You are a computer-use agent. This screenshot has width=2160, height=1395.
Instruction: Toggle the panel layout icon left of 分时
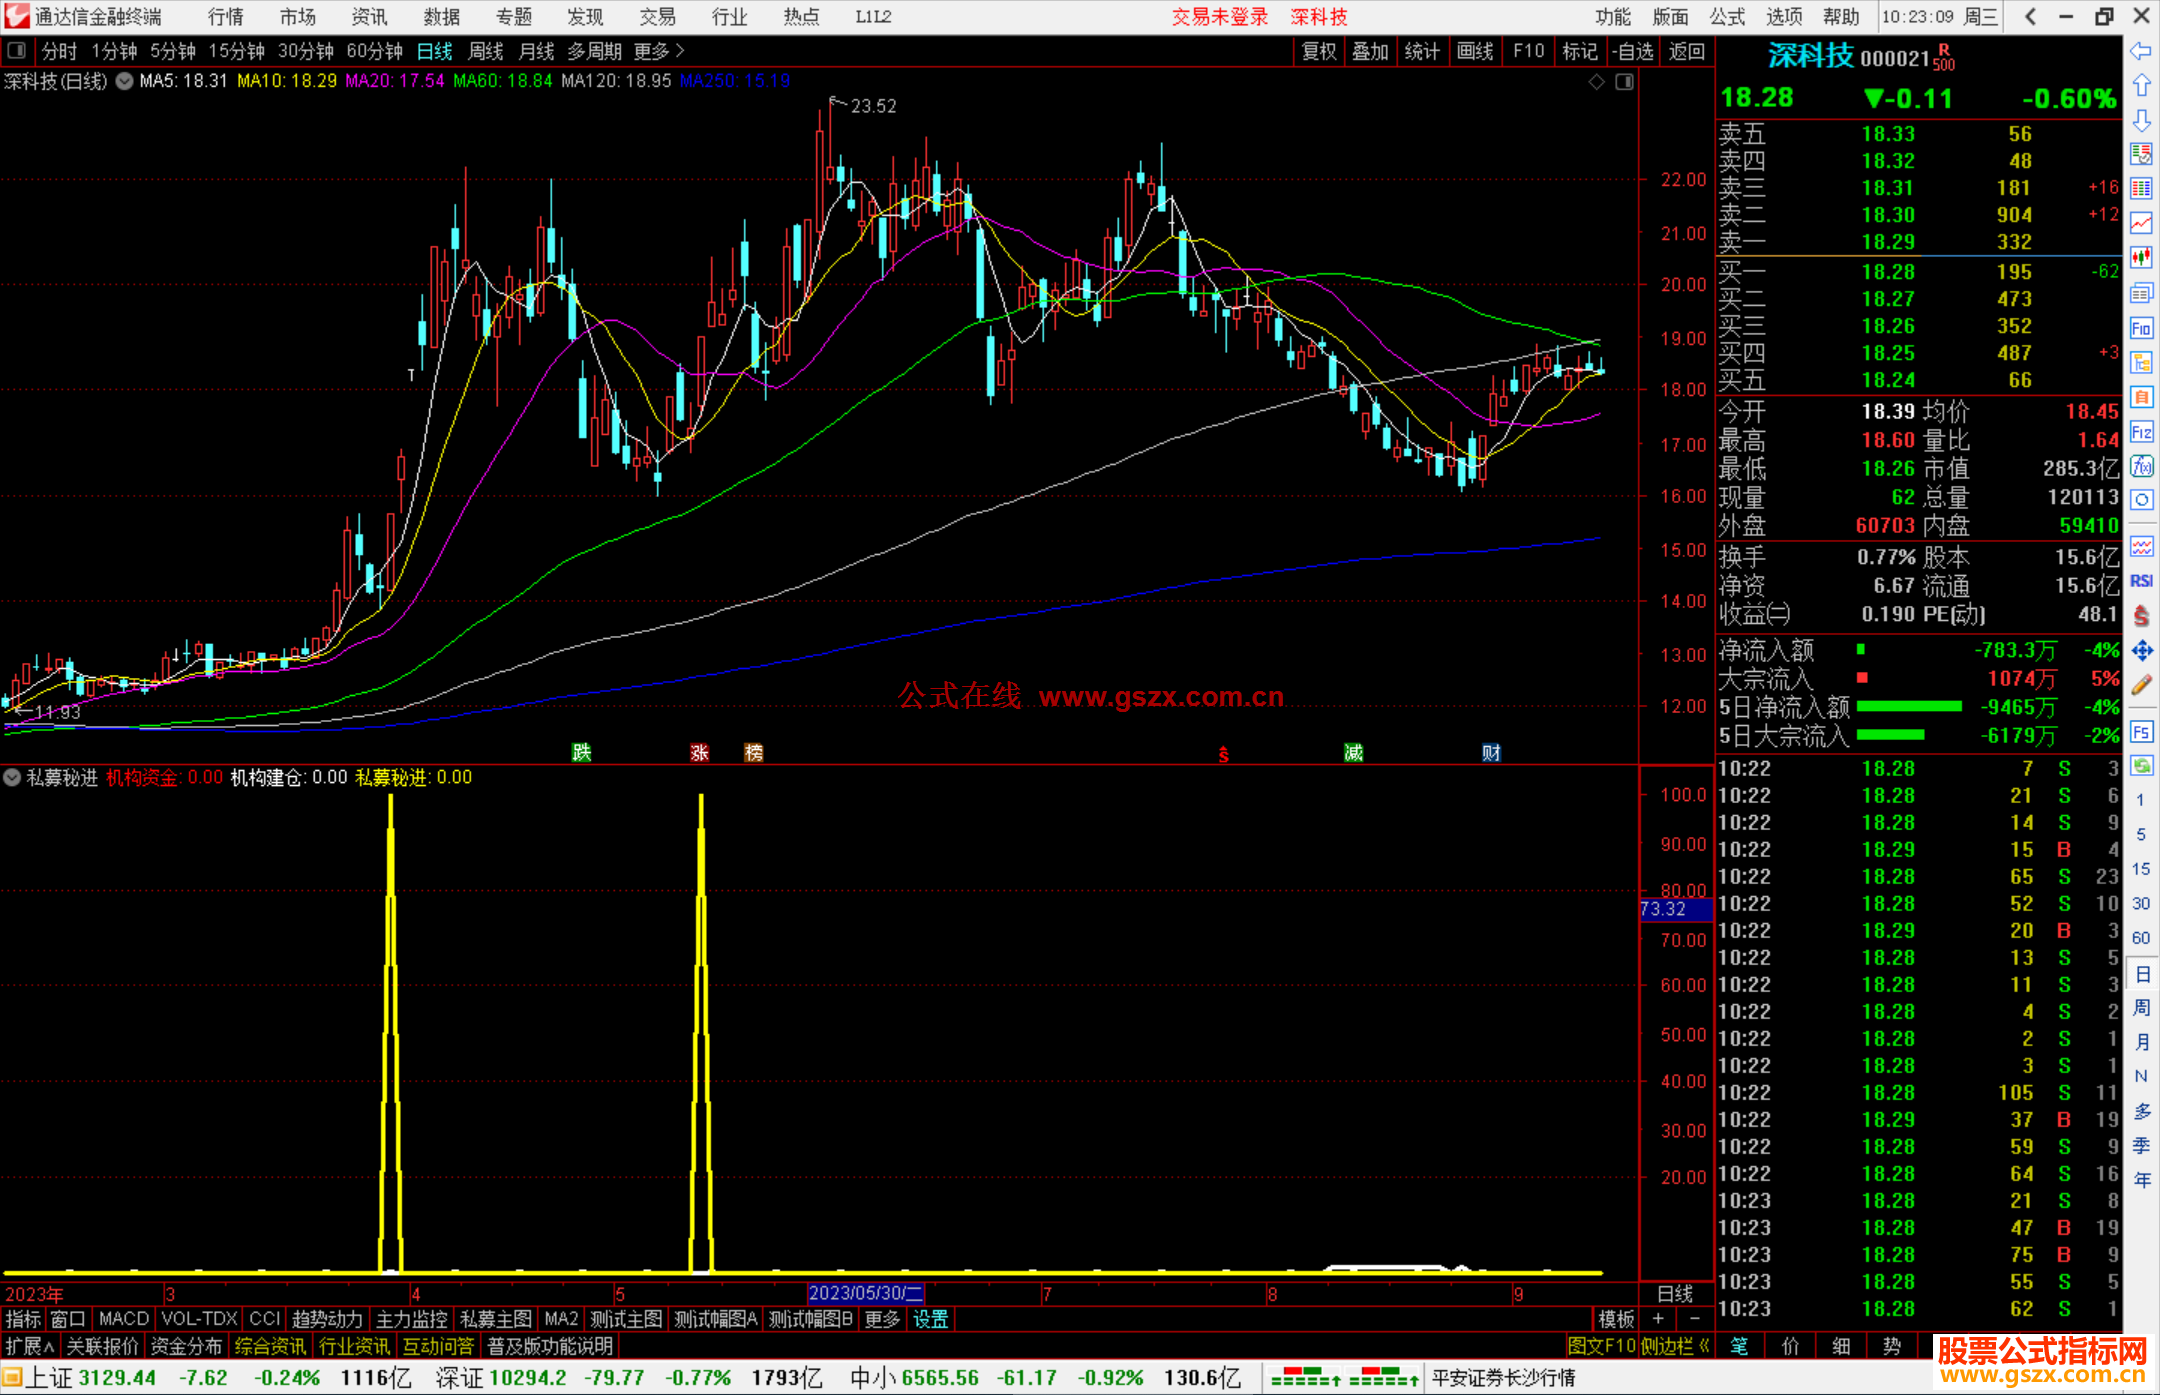point(17,50)
